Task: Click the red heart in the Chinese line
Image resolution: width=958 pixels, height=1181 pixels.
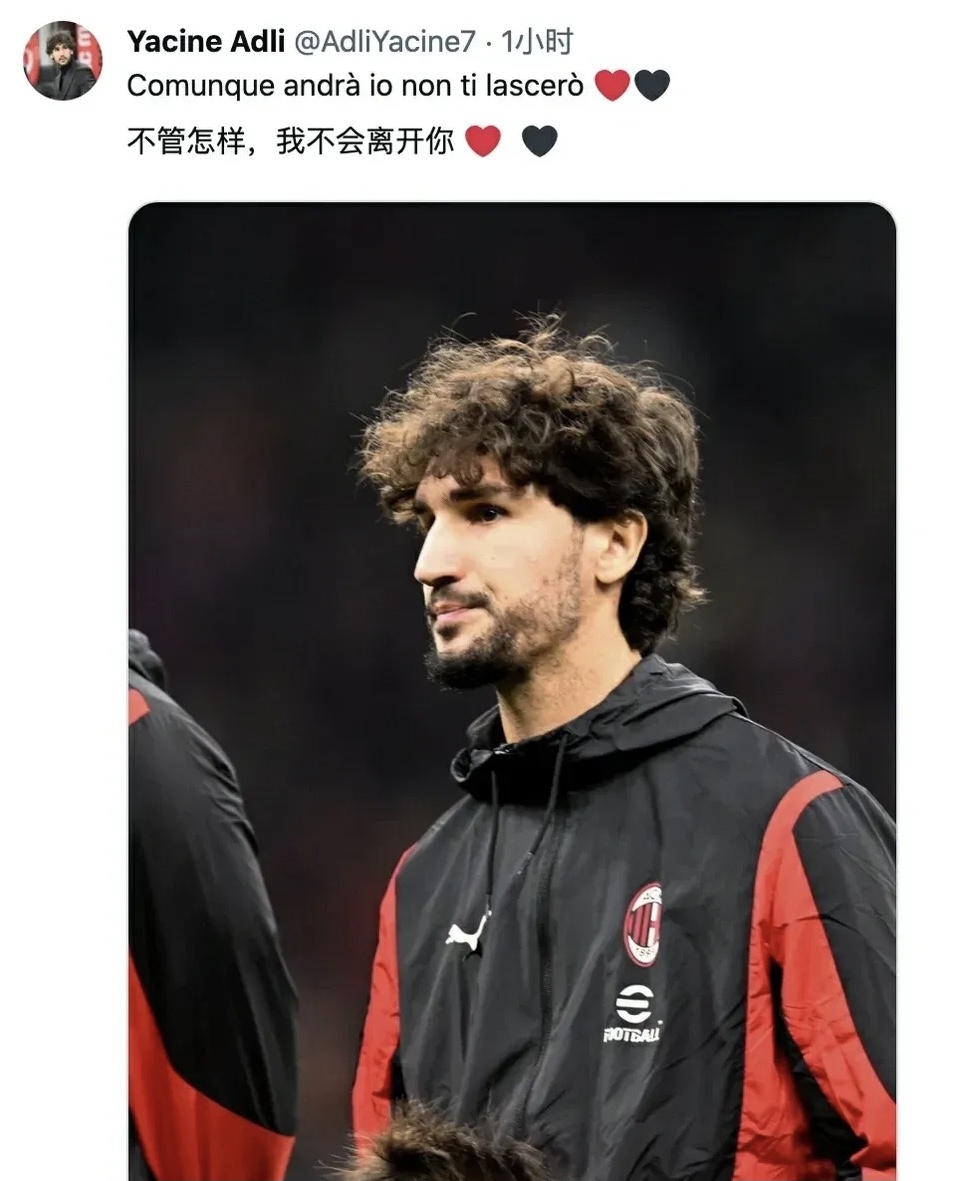Action: 483,141
